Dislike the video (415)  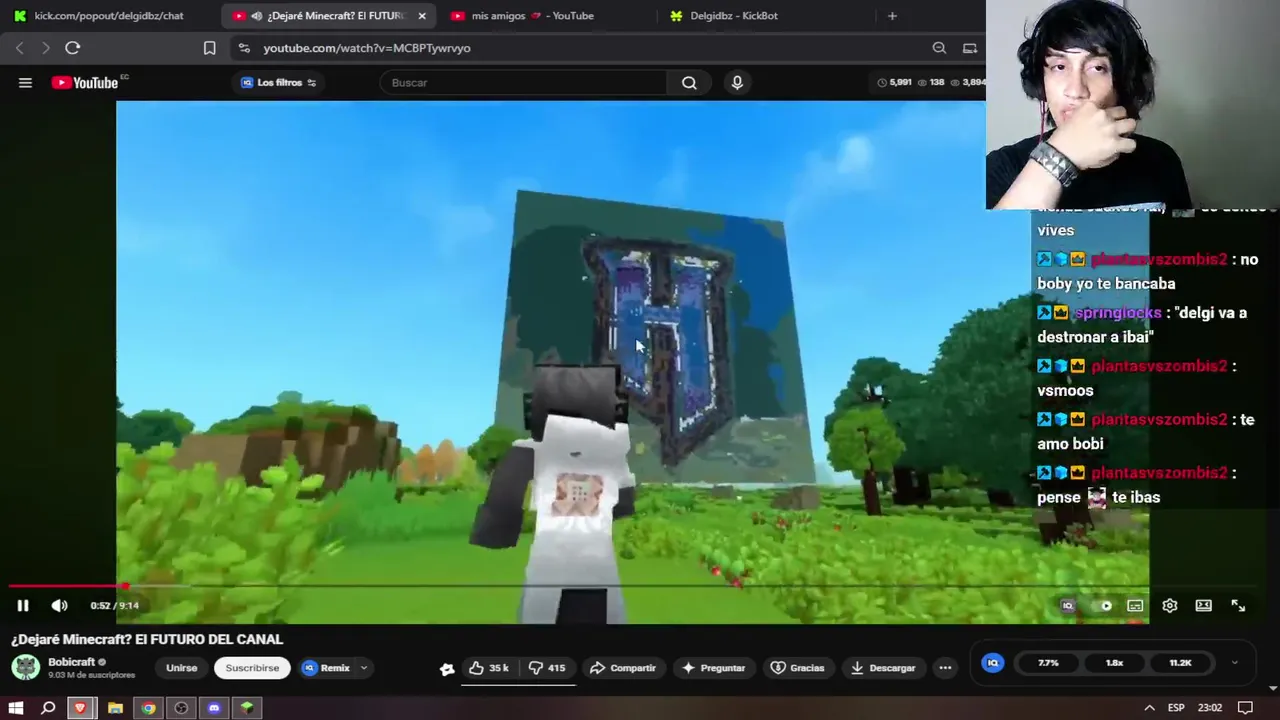coord(547,668)
